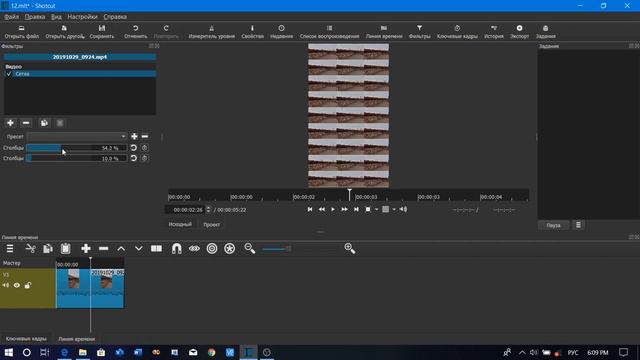
Task: Adjust the second Столбцы slider at 10.0%
Action: tap(76, 158)
